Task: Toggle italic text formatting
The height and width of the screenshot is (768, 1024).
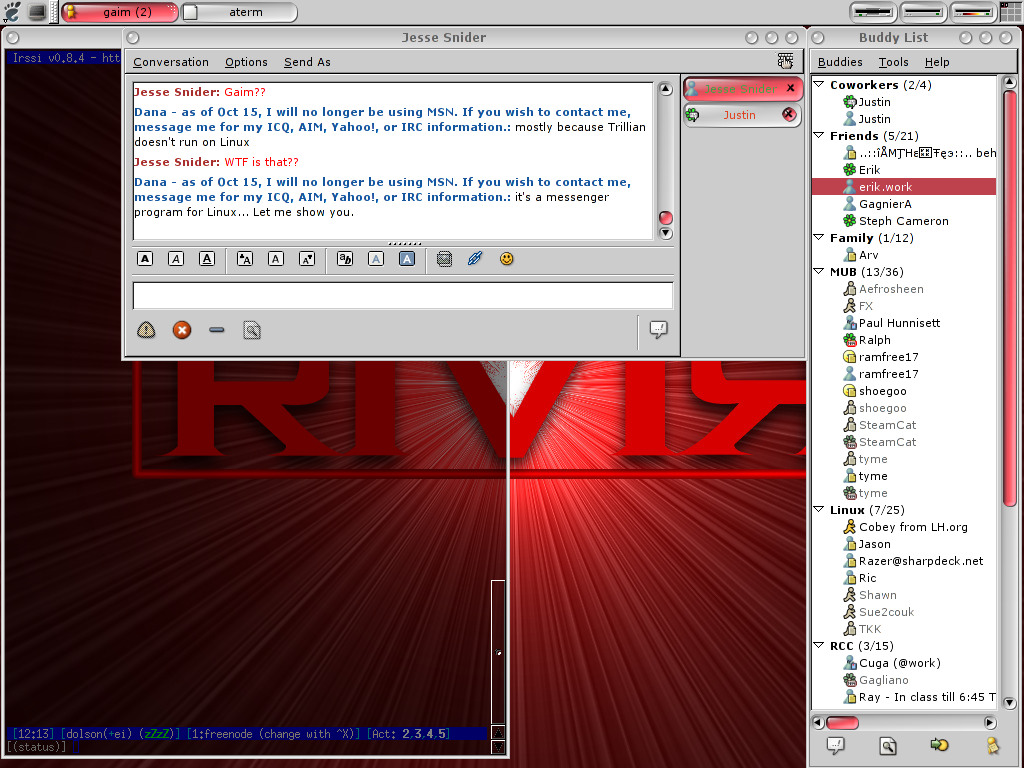Action: 176,259
